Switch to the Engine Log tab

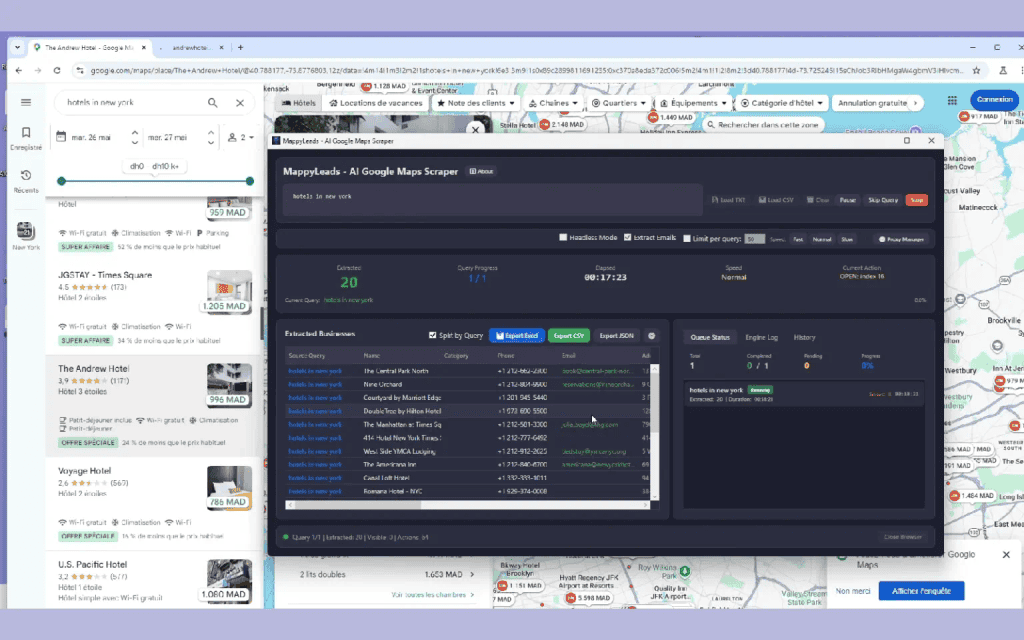tap(761, 337)
